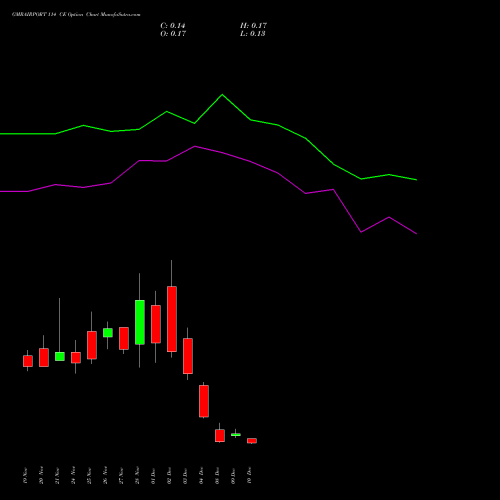Click the "02 Dec" date label
The image size is (500, 500).
pos(169,476)
